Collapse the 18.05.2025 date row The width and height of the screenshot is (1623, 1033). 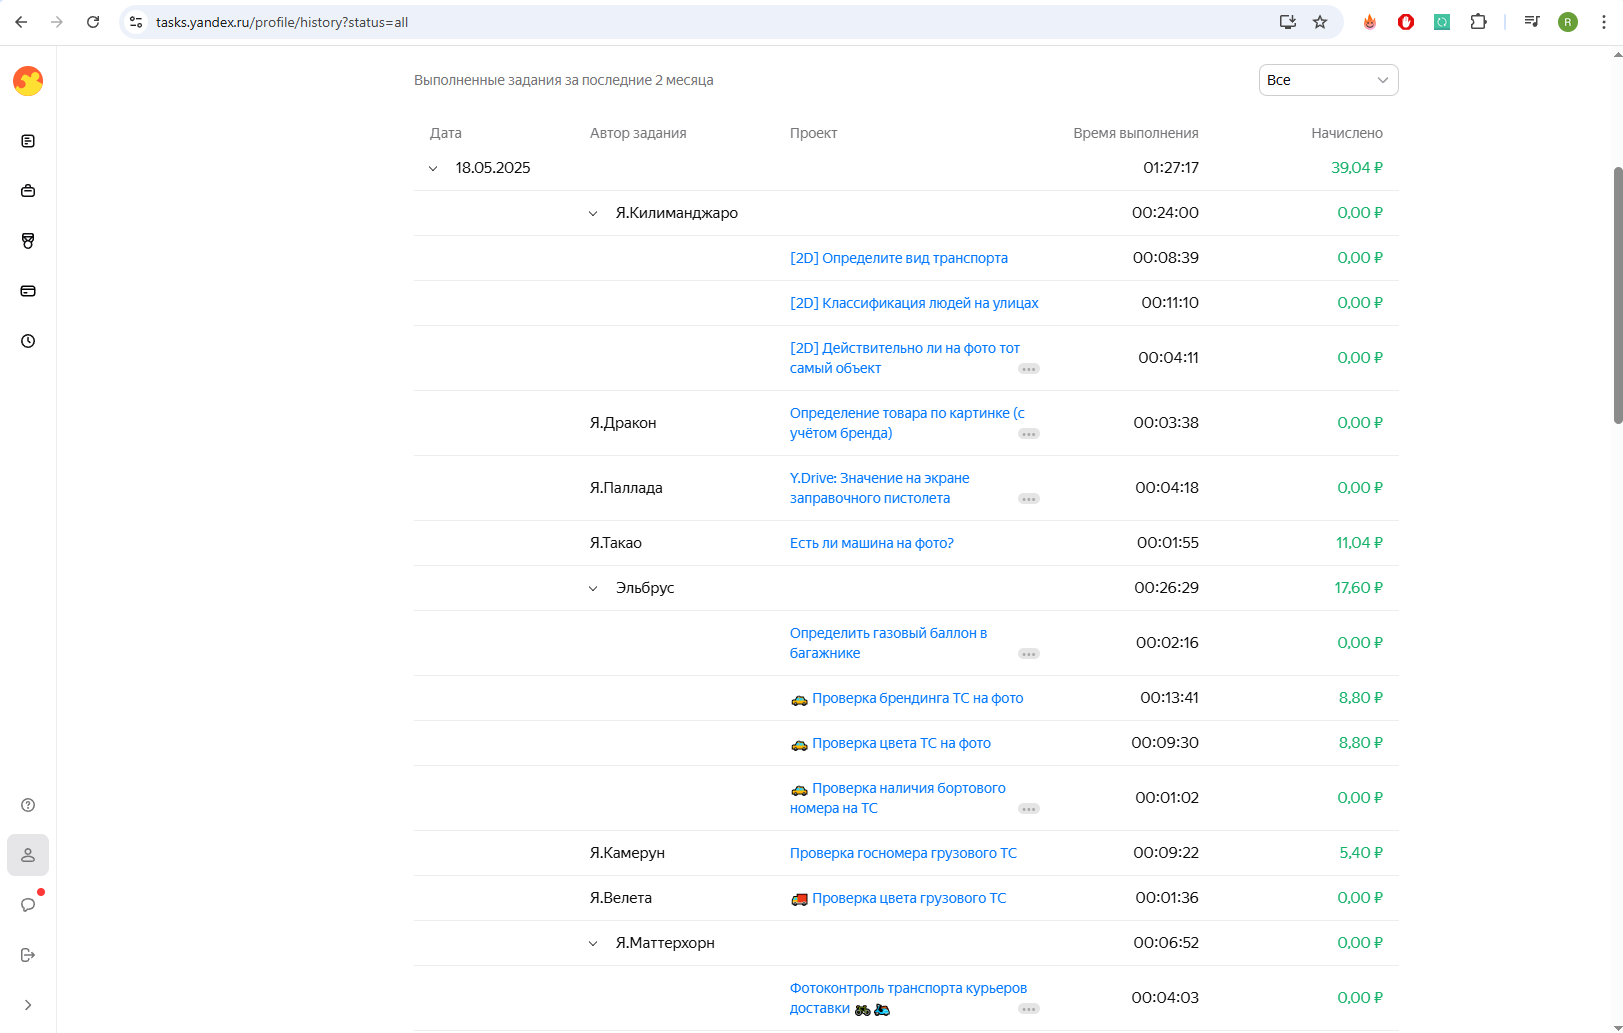click(x=433, y=168)
